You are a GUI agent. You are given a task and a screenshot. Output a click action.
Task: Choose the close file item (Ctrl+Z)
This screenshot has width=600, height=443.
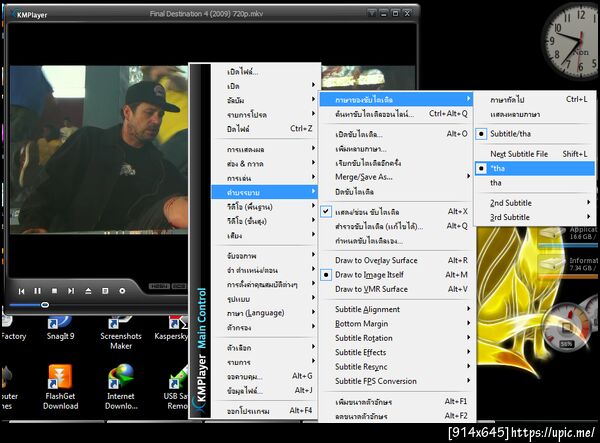264,129
